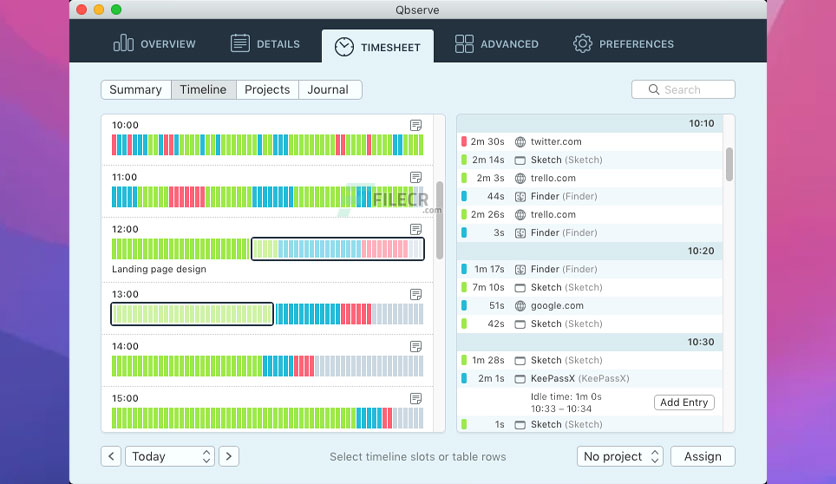Viewport: 836px width, 484px height.
Task: Switch to the Overview tab
Action: click(154, 44)
